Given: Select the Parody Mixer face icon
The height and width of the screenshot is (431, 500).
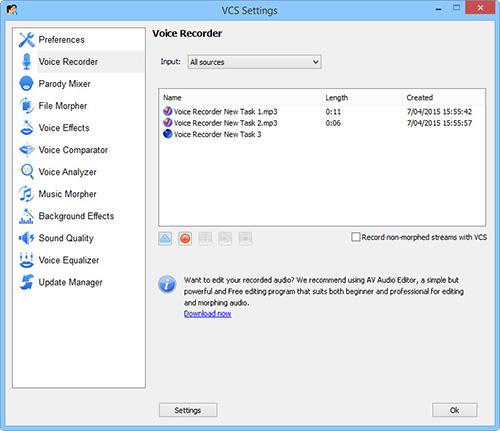Looking at the screenshot, I should tap(26, 84).
